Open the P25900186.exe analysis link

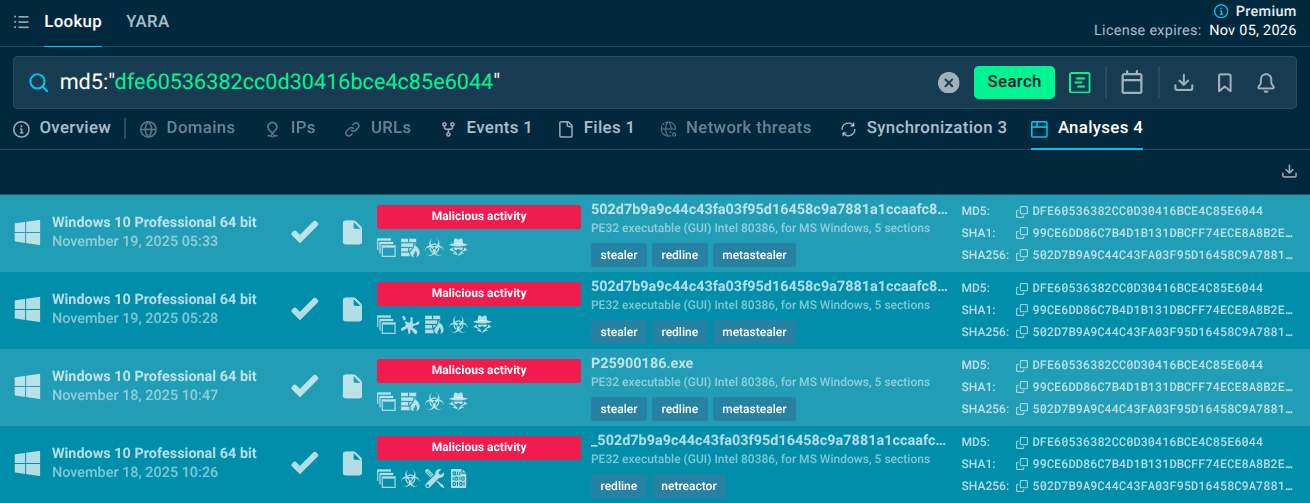point(642,363)
